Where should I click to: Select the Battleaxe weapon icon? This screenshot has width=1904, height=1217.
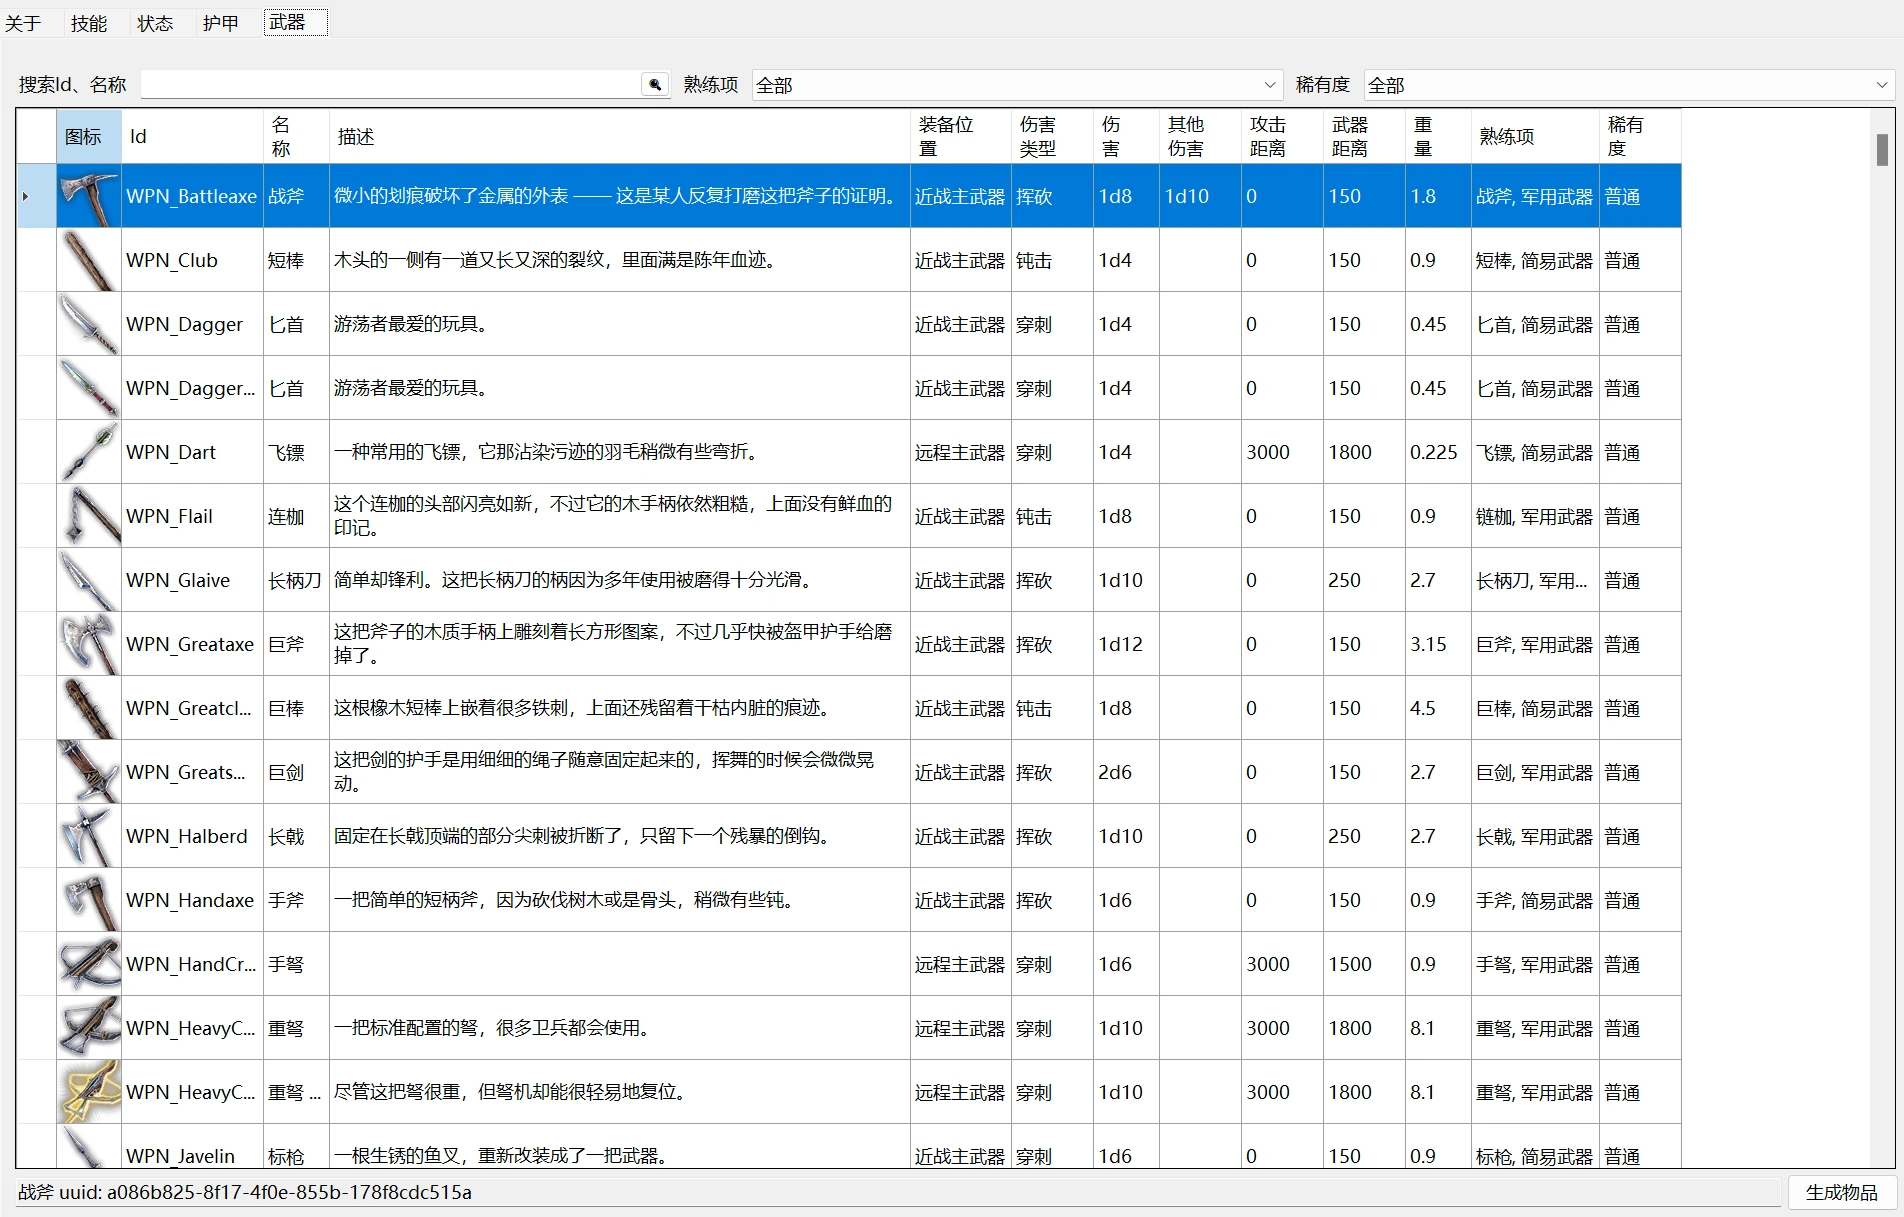tap(89, 196)
